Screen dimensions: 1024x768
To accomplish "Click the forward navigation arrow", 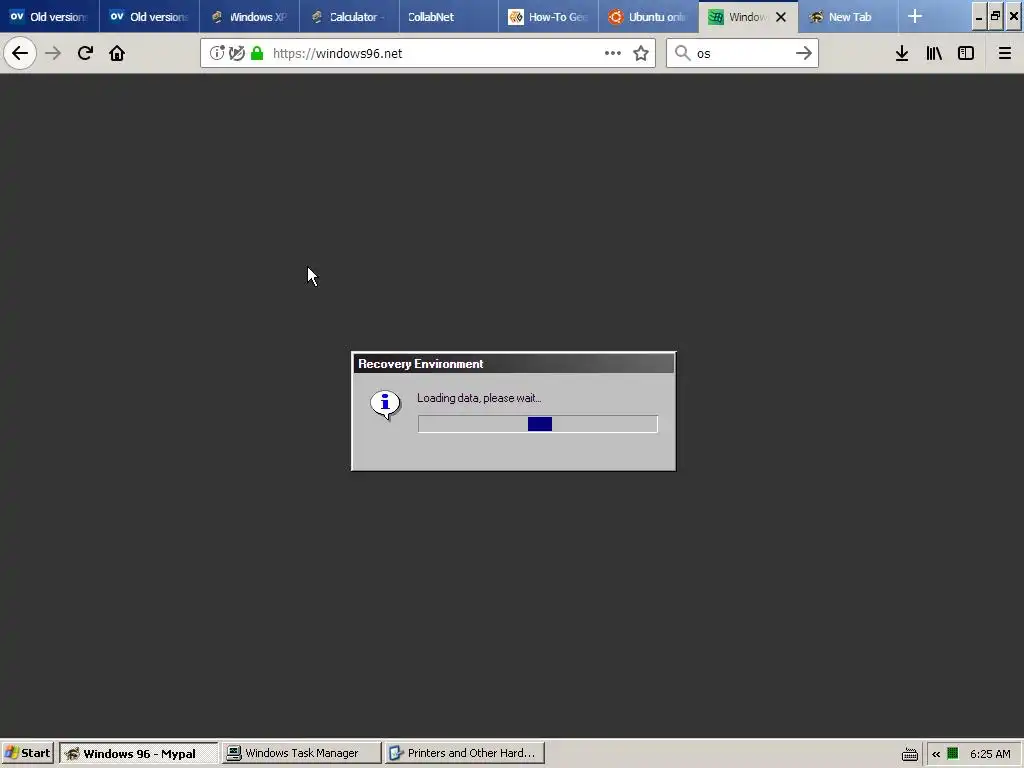I will (53, 53).
